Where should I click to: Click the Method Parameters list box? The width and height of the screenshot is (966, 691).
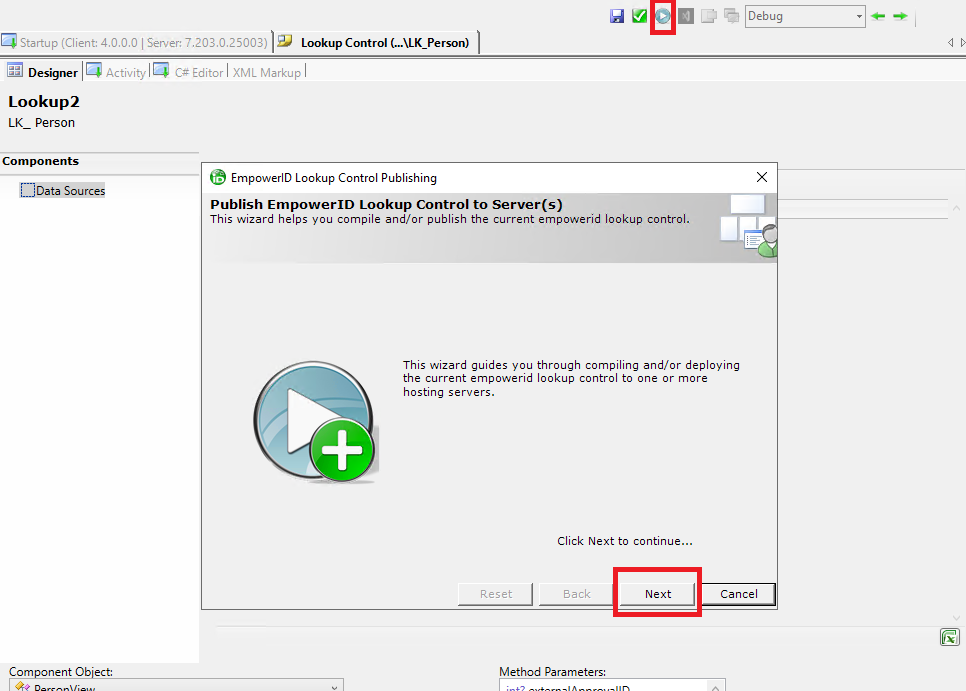coord(612,685)
